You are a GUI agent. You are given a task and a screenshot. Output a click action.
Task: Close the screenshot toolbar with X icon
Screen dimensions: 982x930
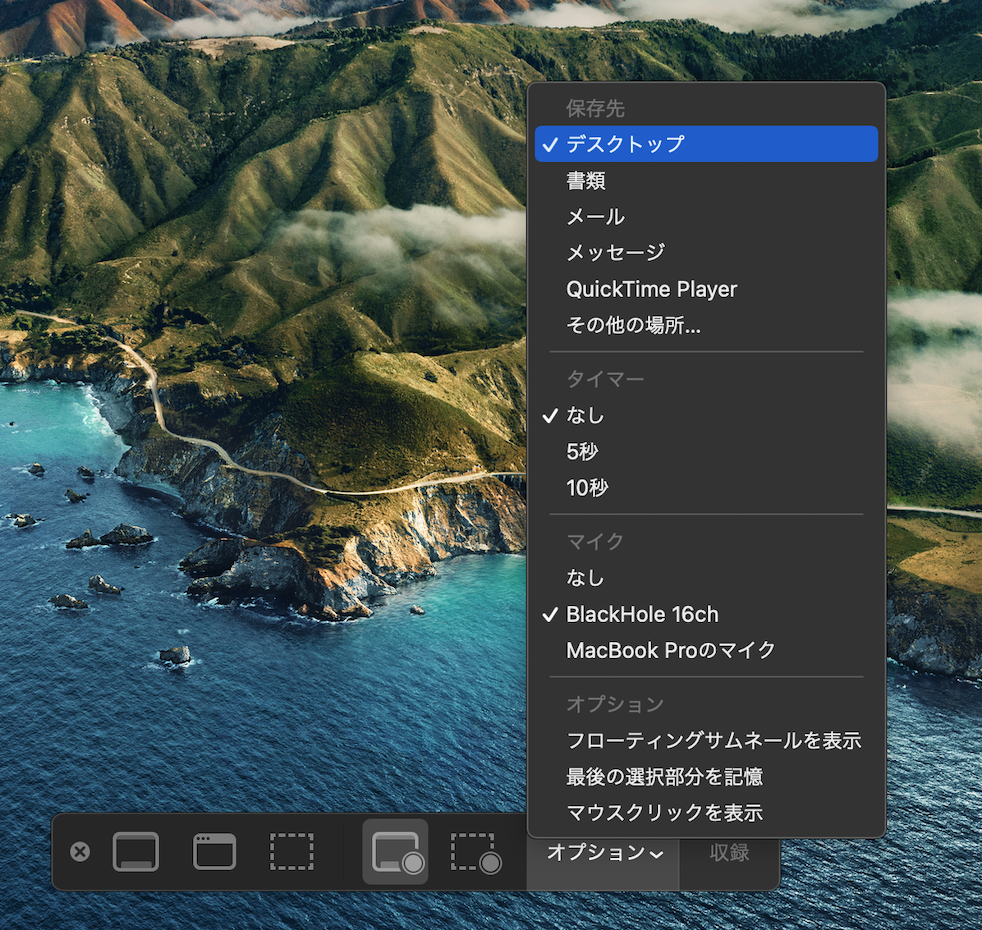point(80,852)
